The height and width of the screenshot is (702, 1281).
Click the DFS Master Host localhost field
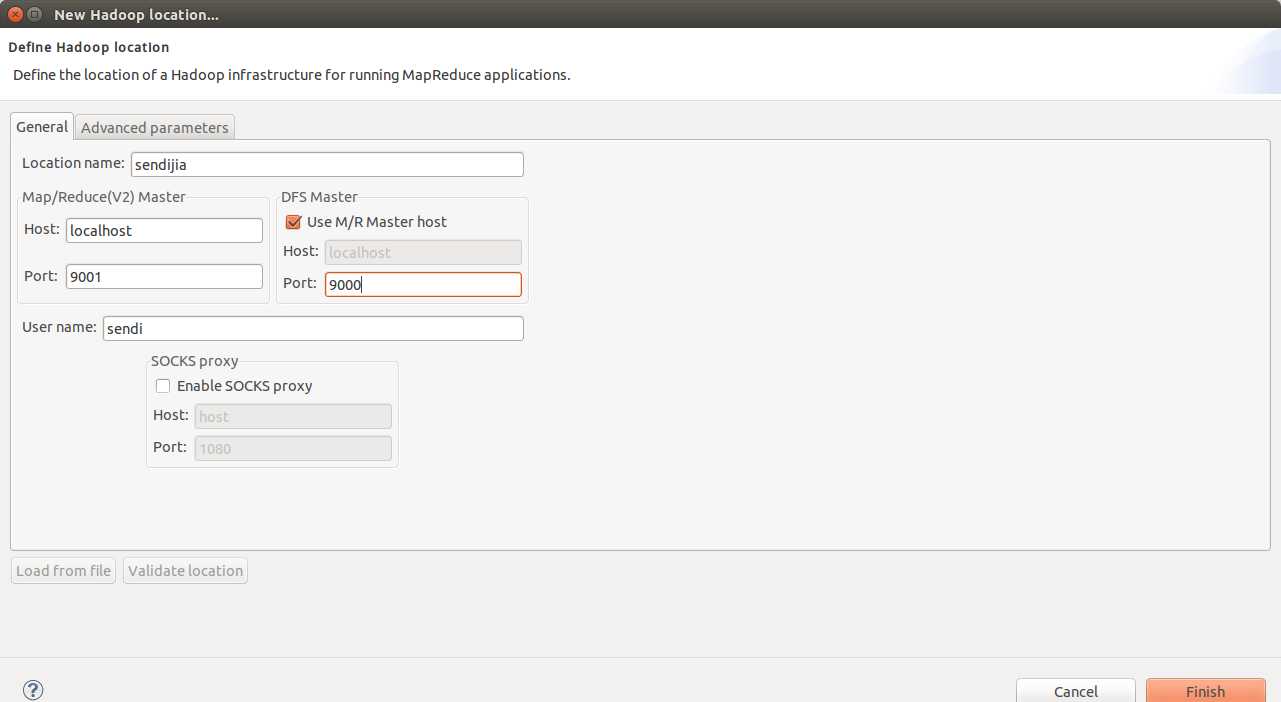click(423, 252)
